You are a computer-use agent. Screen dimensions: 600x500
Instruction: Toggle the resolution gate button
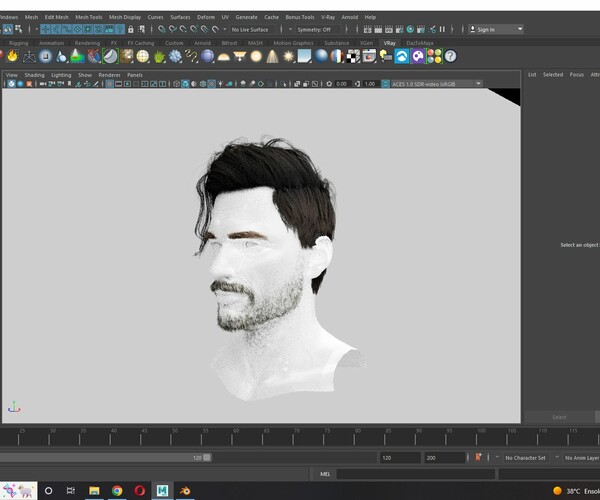[x=127, y=84]
